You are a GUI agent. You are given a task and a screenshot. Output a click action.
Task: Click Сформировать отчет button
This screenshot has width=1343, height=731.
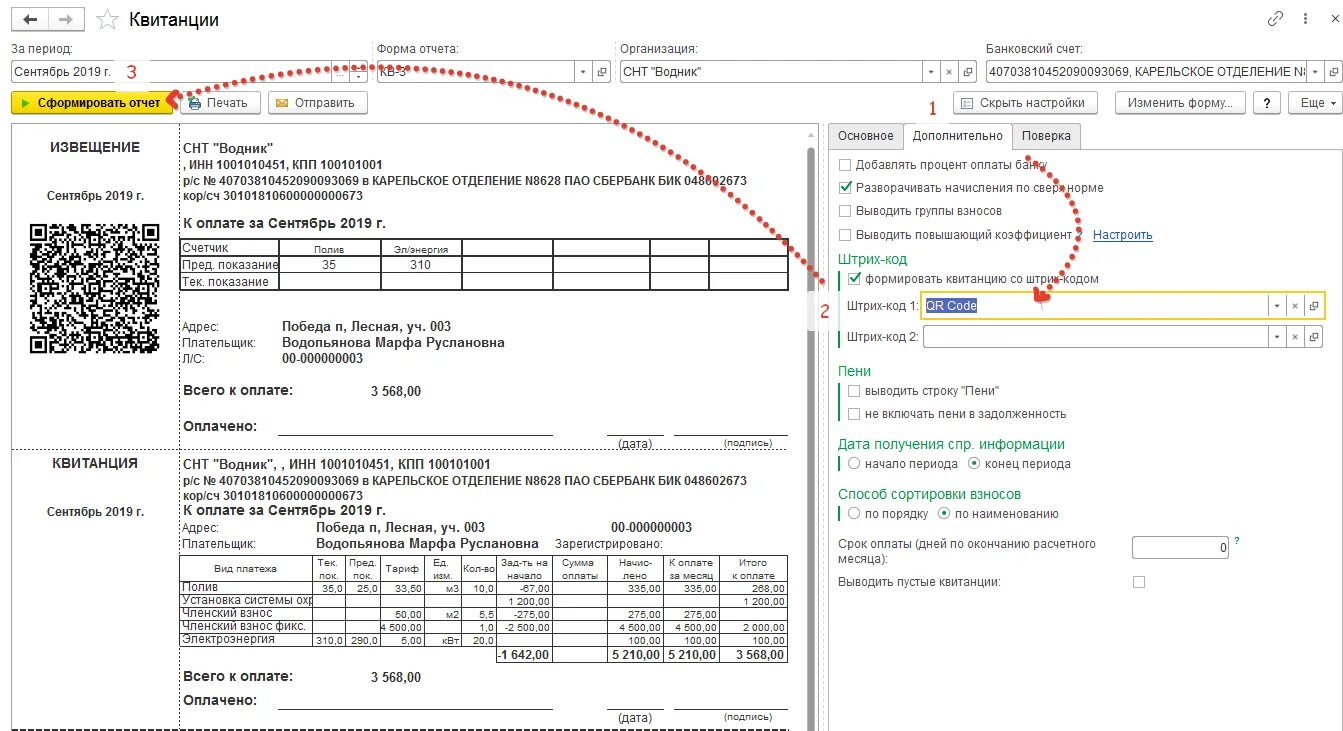[92, 103]
